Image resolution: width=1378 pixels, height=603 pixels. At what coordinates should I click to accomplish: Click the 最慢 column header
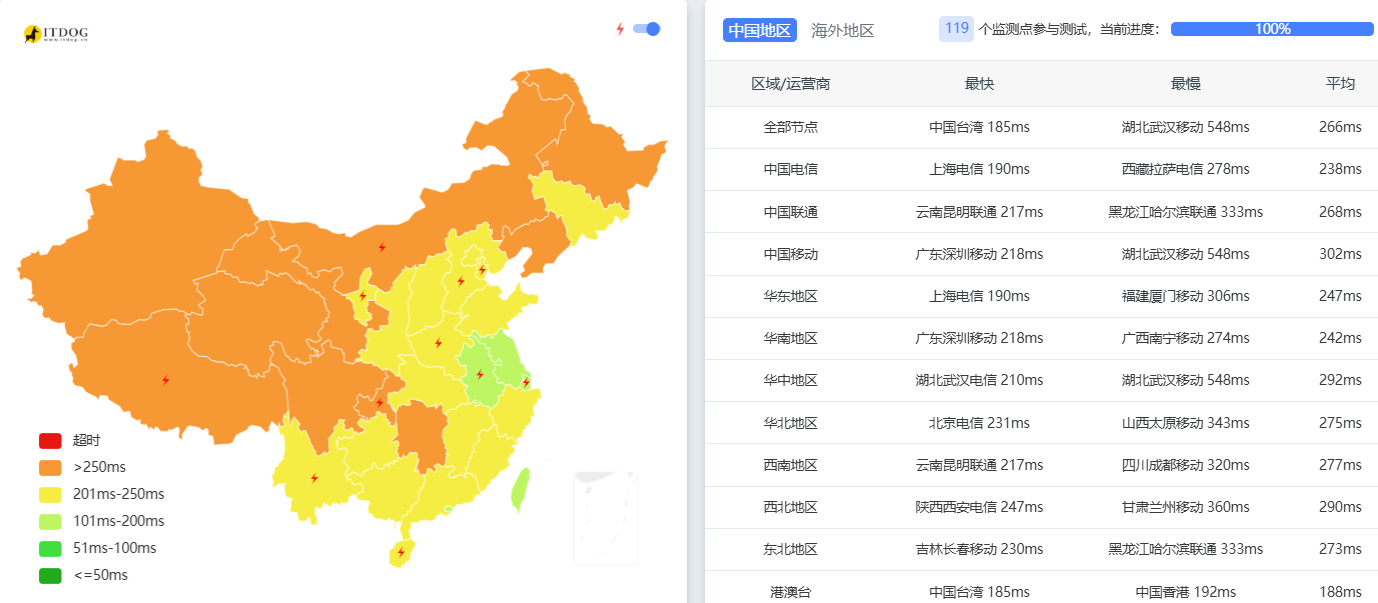[x=1186, y=84]
